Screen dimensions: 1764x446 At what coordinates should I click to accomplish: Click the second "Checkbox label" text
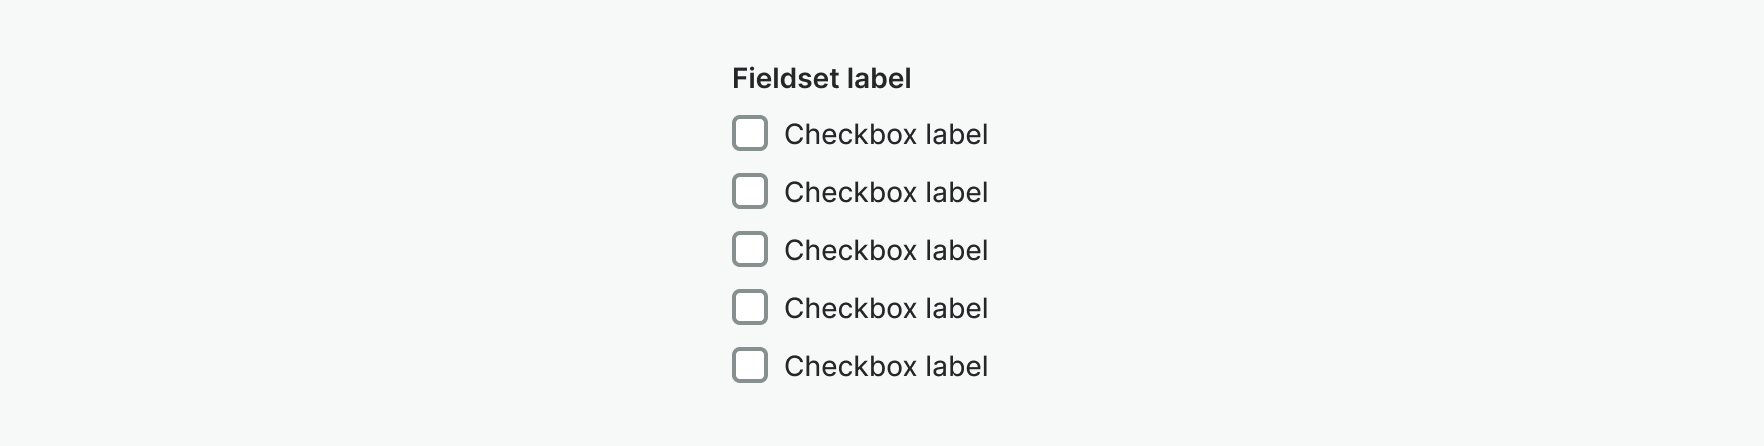click(x=885, y=192)
